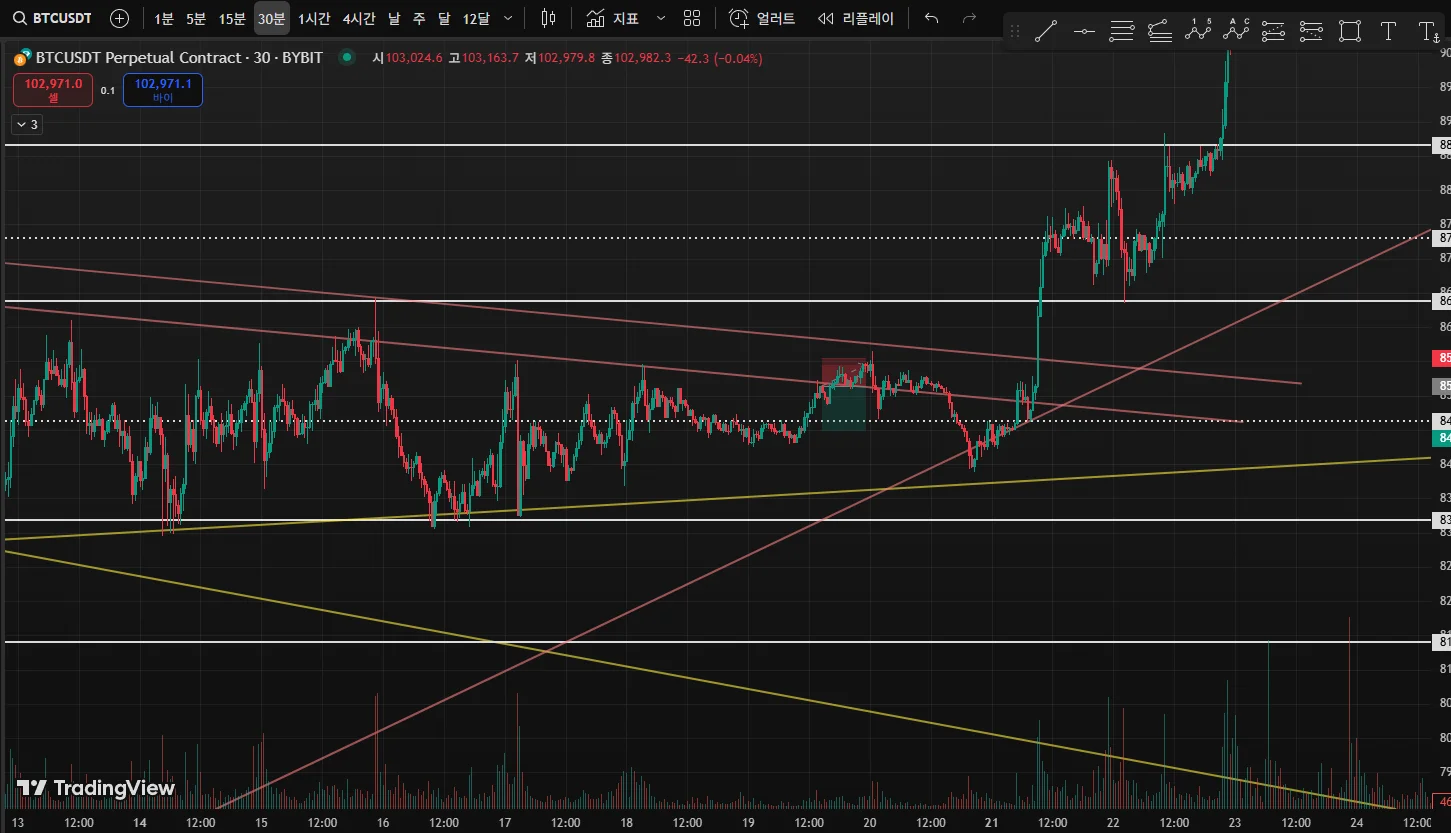Undo the last chart action

click(x=932, y=18)
